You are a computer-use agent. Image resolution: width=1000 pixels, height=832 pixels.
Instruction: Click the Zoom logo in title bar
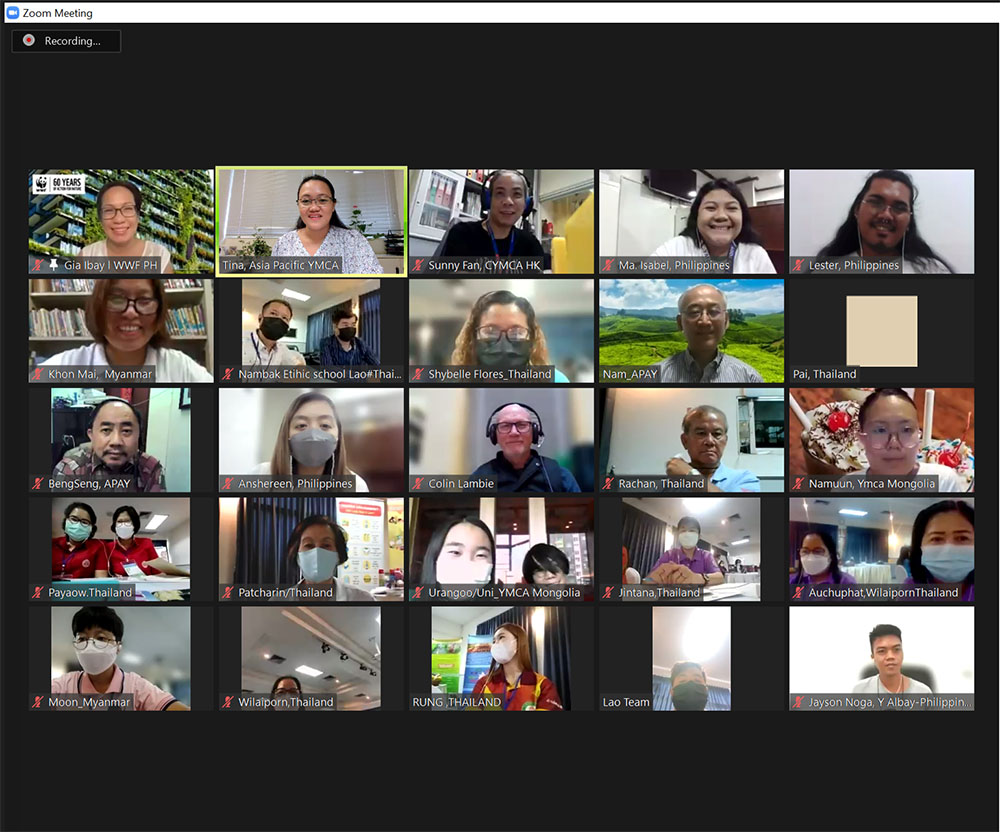pos(13,13)
